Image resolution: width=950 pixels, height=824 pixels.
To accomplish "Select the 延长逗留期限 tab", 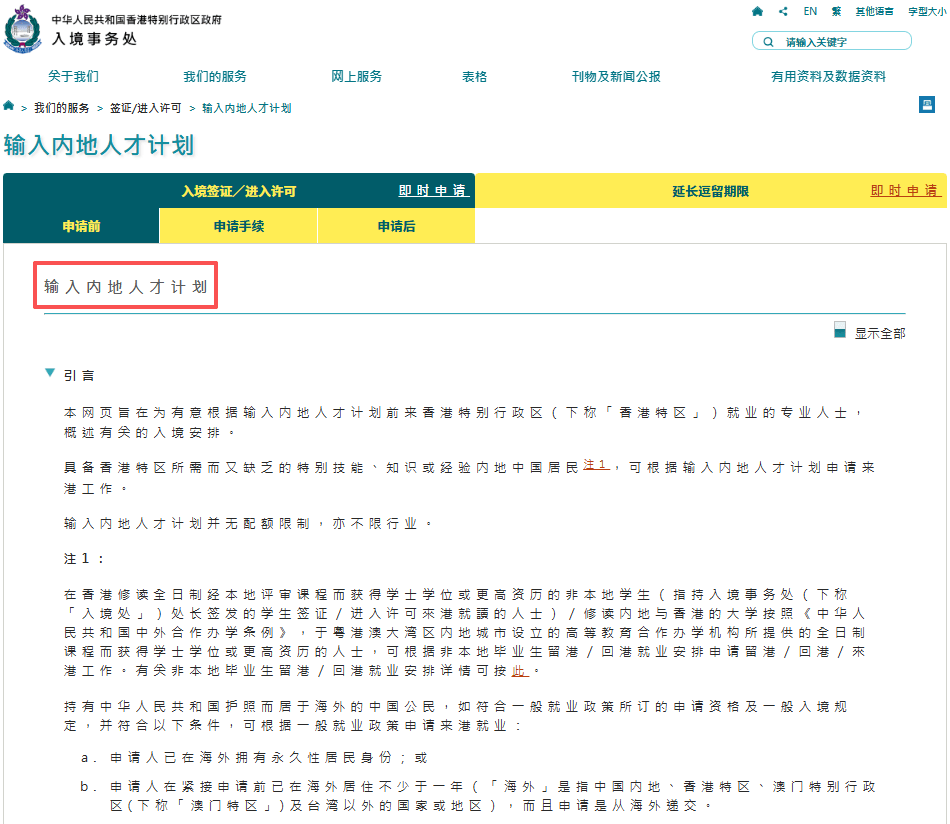I will point(711,191).
